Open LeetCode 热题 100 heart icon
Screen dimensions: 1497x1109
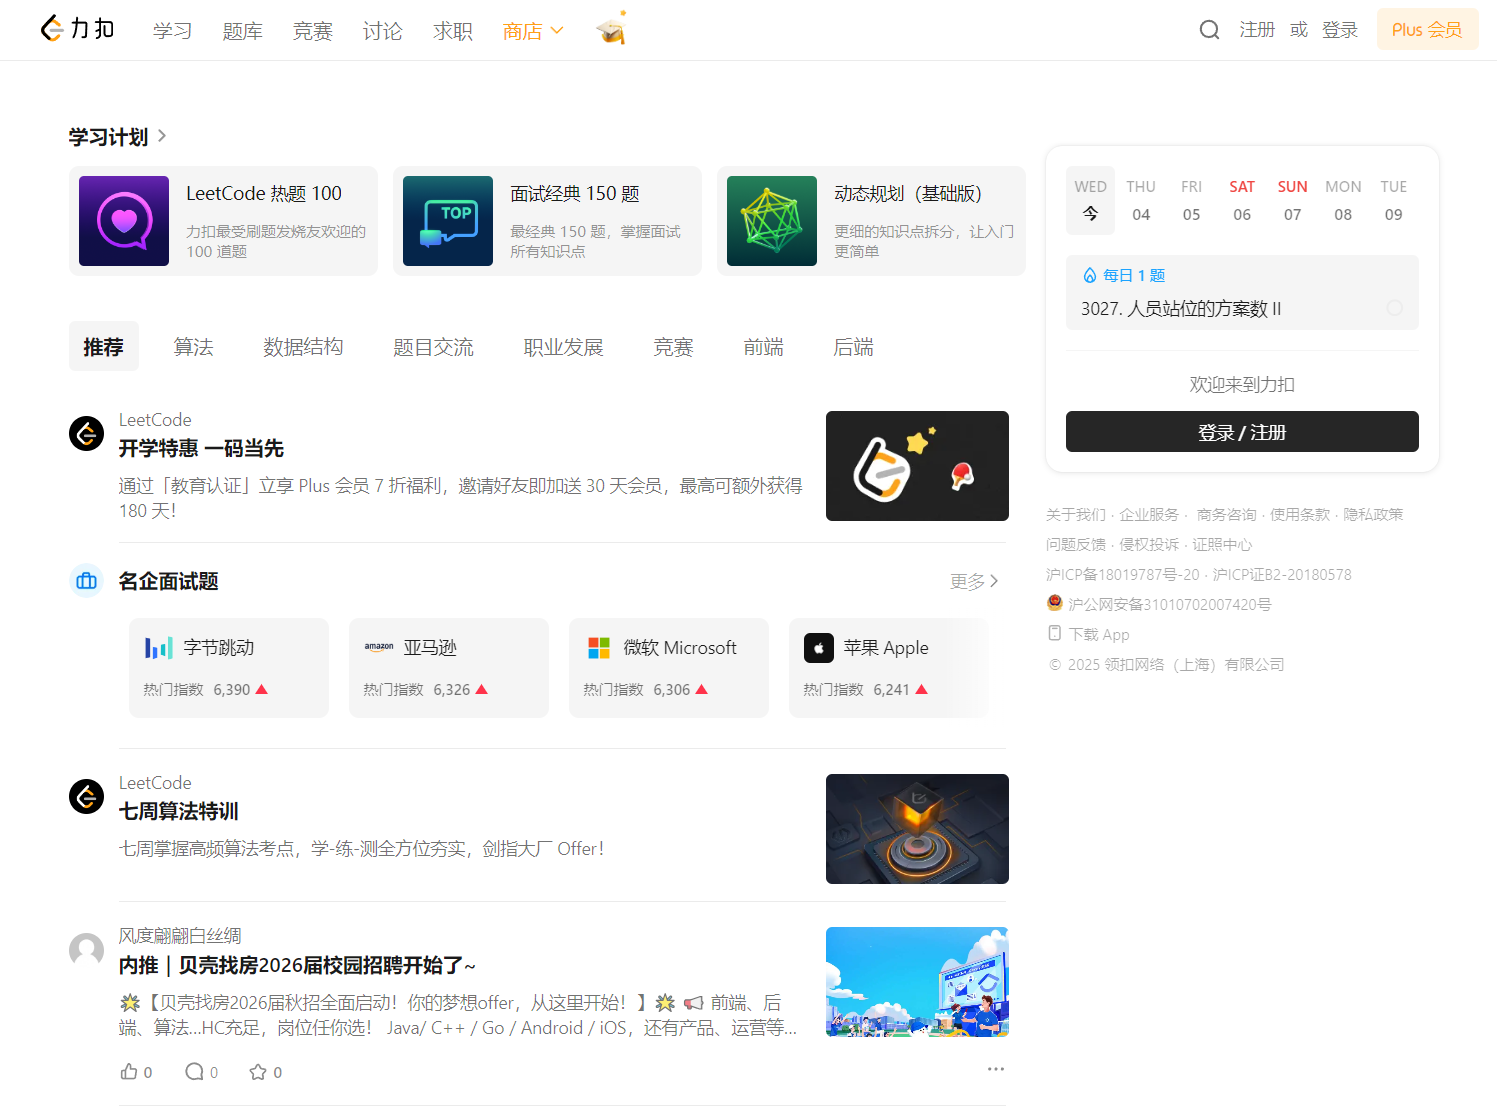point(124,221)
